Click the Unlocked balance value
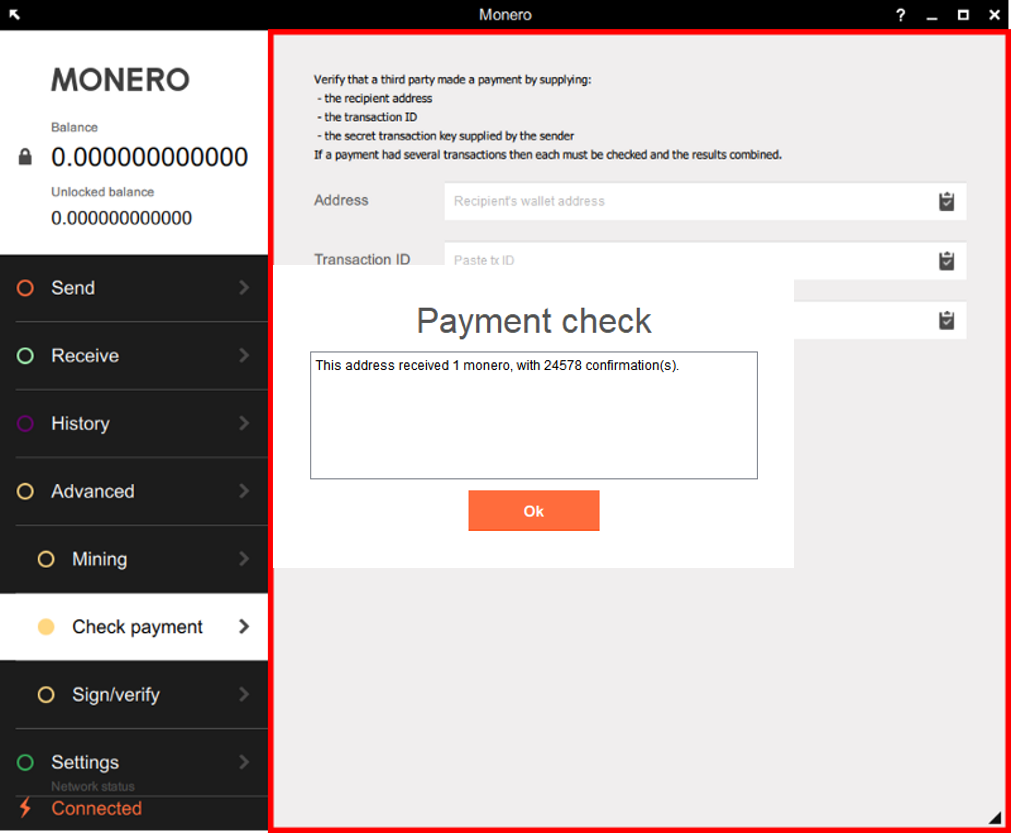The image size is (1011, 833). 121,218
